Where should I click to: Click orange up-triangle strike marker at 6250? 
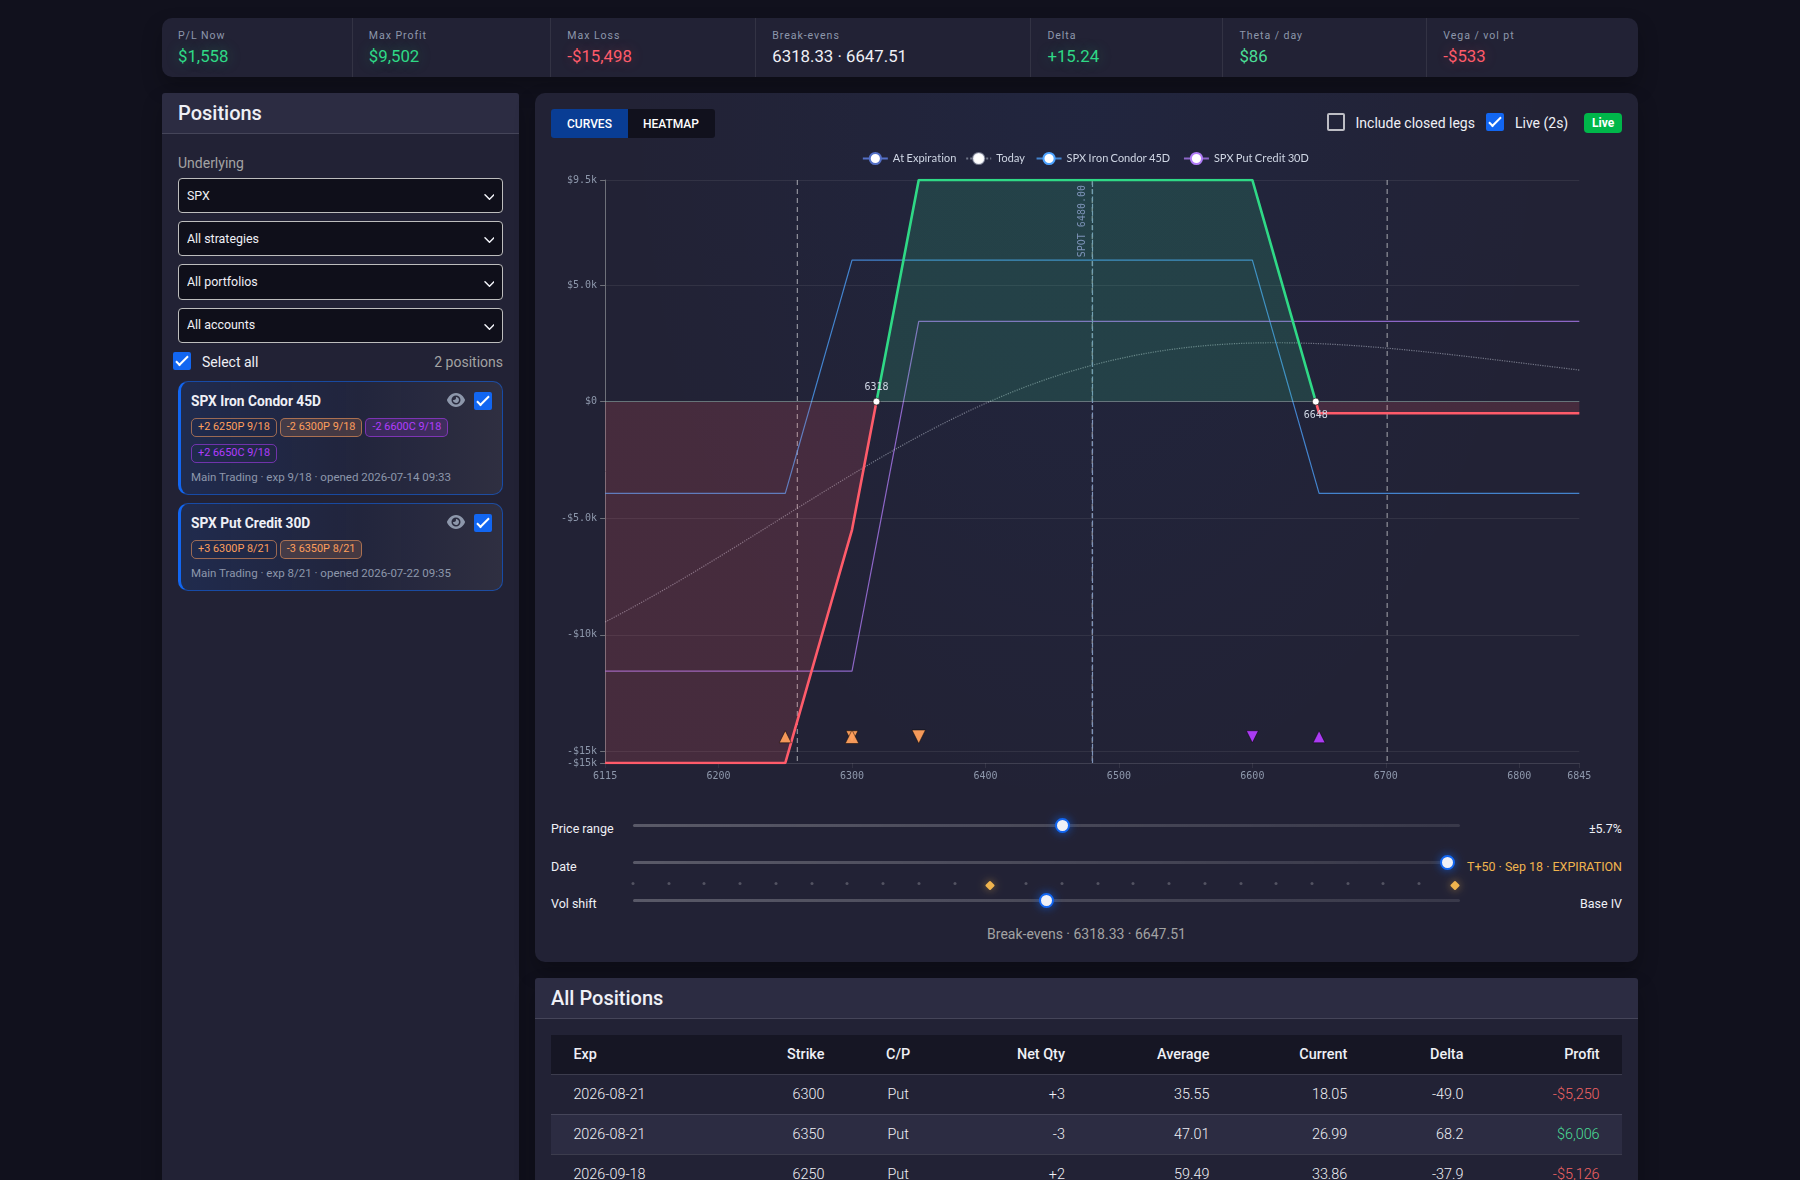click(785, 737)
